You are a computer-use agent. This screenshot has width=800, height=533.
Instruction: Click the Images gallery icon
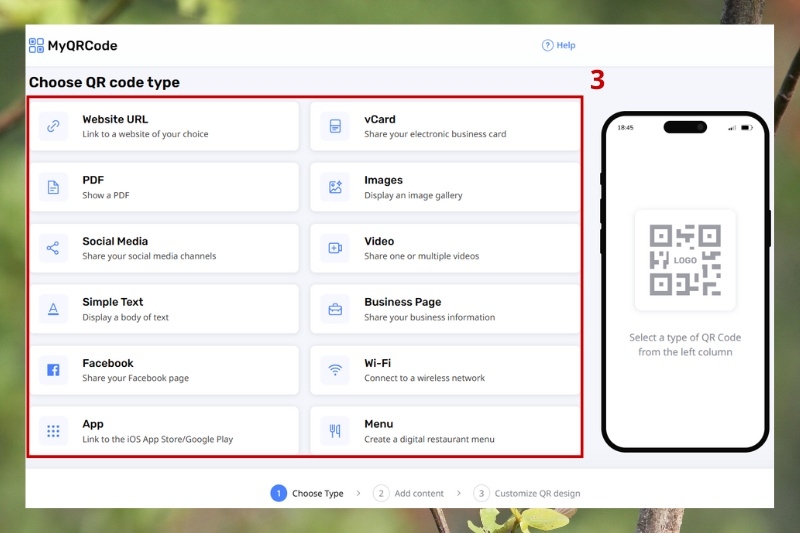coord(335,187)
